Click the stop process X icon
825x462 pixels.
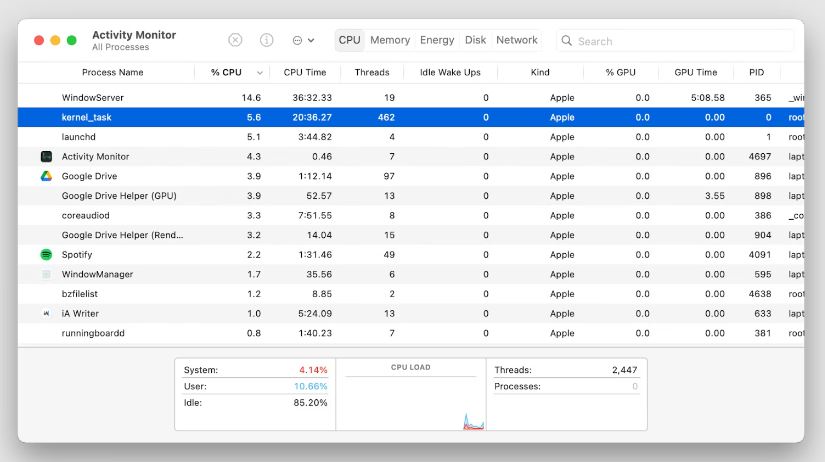coord(235,40)
